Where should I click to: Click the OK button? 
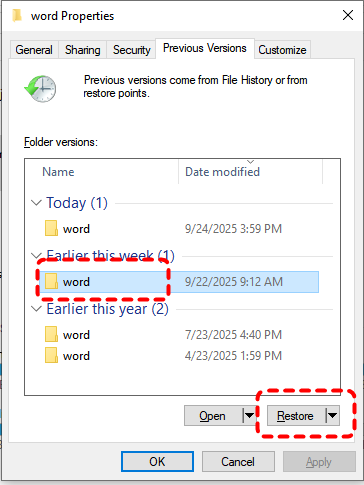tap(157, 462)
